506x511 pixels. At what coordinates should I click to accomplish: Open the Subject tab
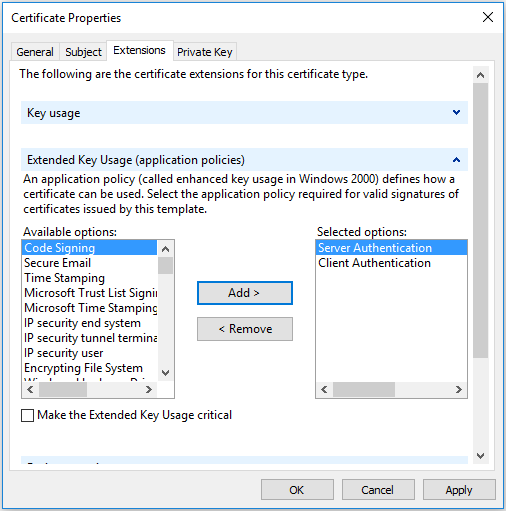click(83, 52)
